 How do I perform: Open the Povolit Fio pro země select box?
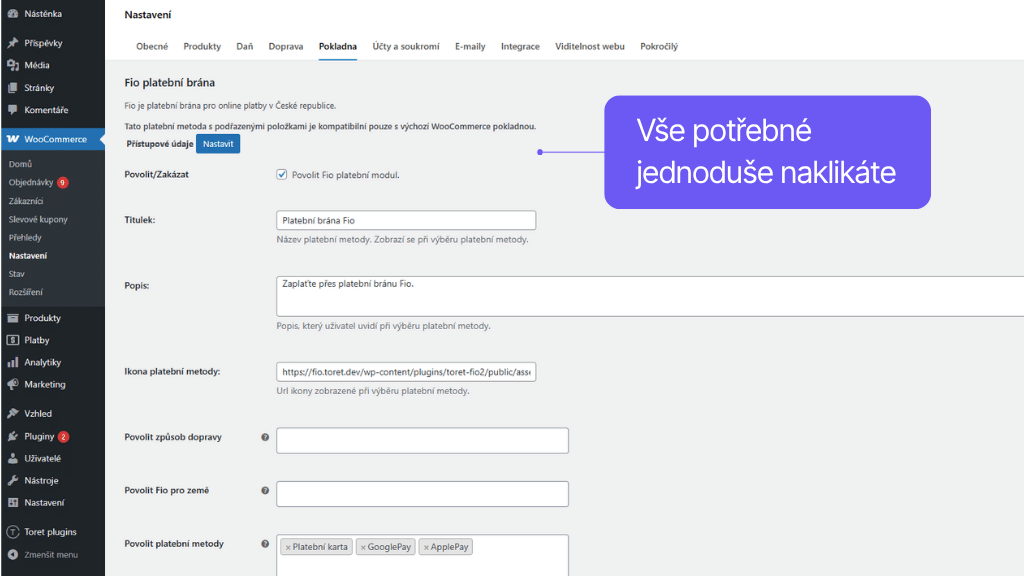422,494
